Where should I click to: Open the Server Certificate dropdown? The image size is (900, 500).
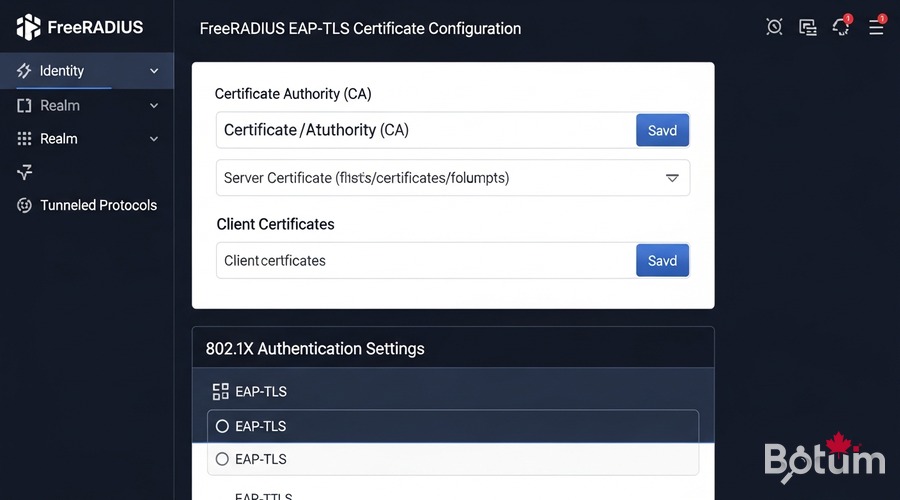(x=453, y=178)
